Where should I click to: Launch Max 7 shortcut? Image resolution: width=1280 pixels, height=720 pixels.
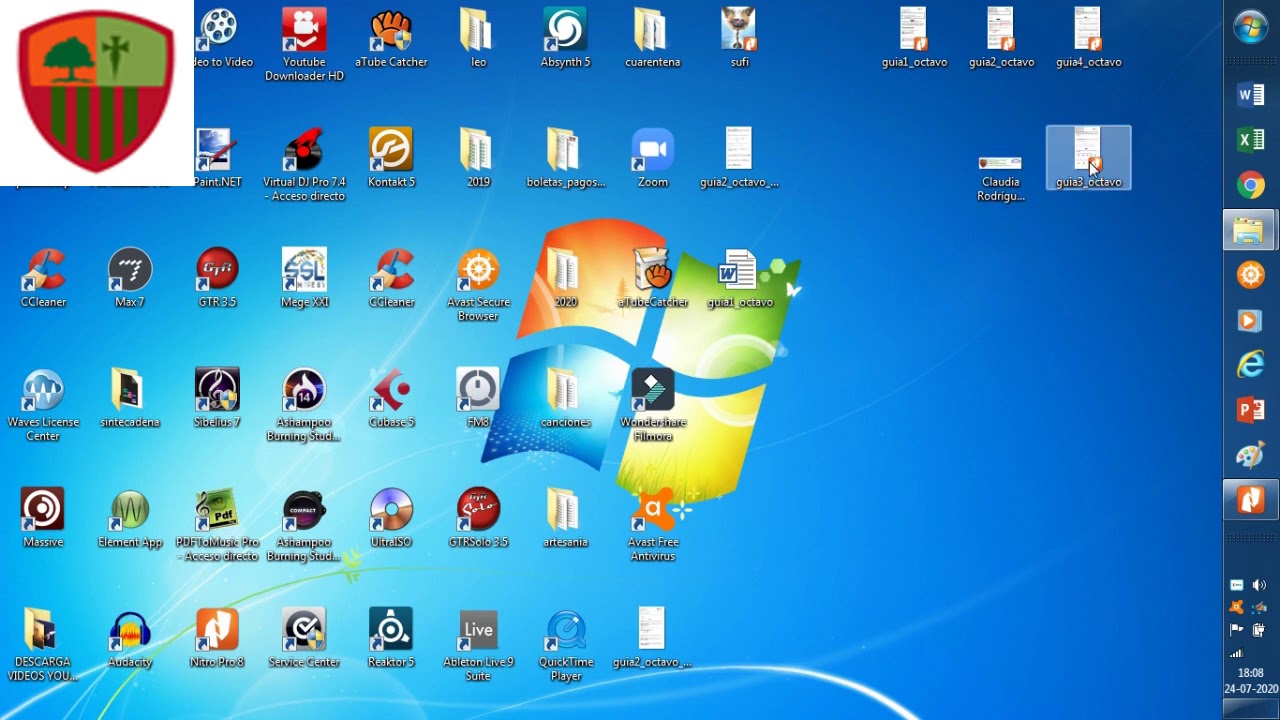pos(130,277)
